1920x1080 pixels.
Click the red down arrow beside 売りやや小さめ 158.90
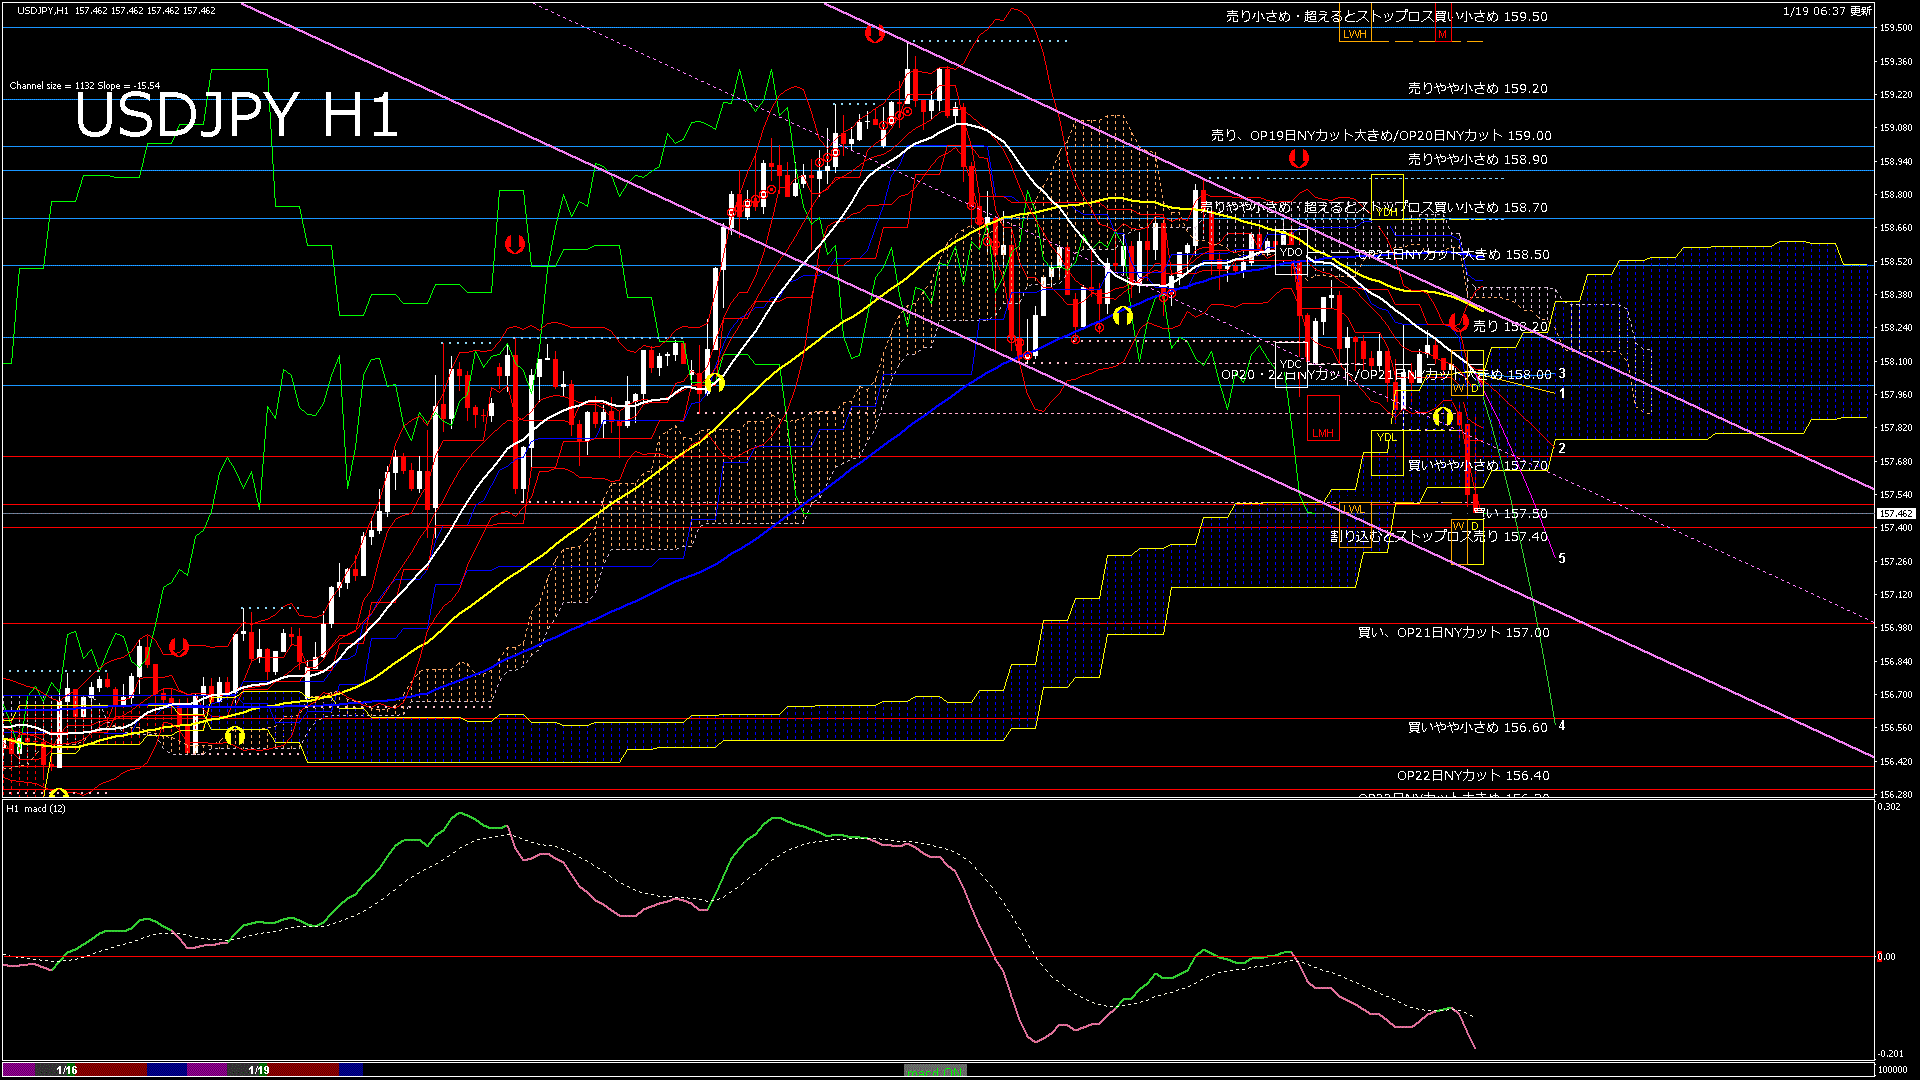point(1298,158)
